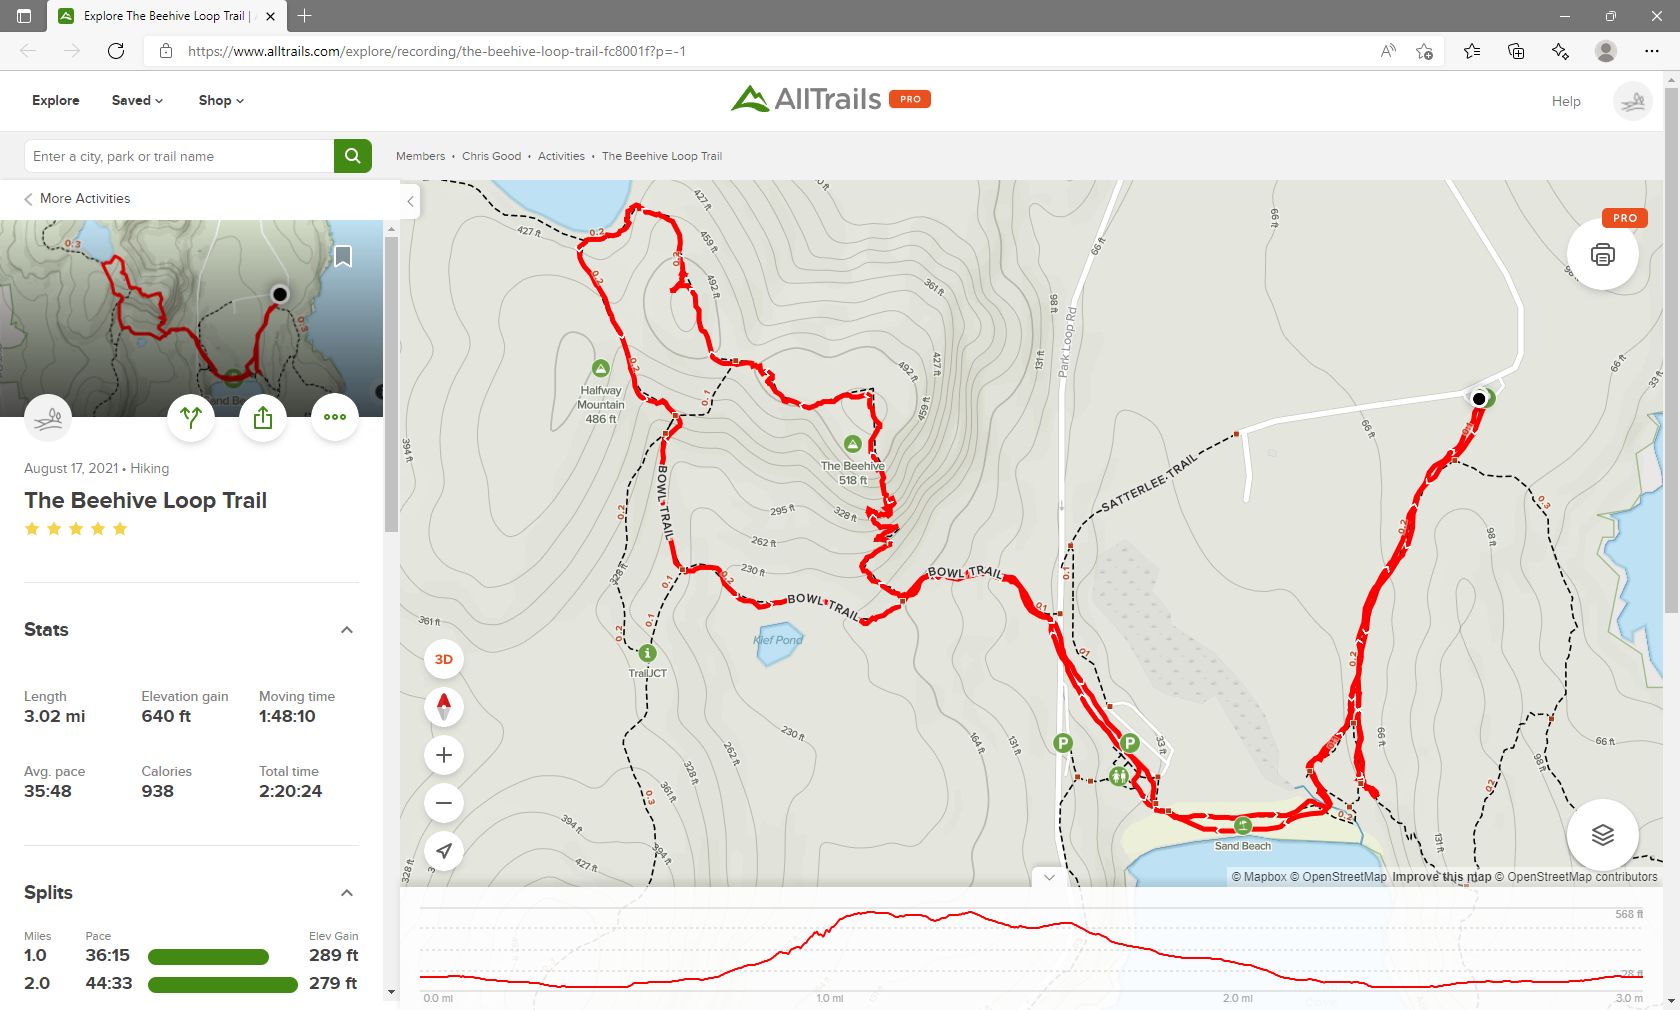This screenshot has height=1010, width=1680.
Task: Open the three-dots more options button
Action: point(335,417)
